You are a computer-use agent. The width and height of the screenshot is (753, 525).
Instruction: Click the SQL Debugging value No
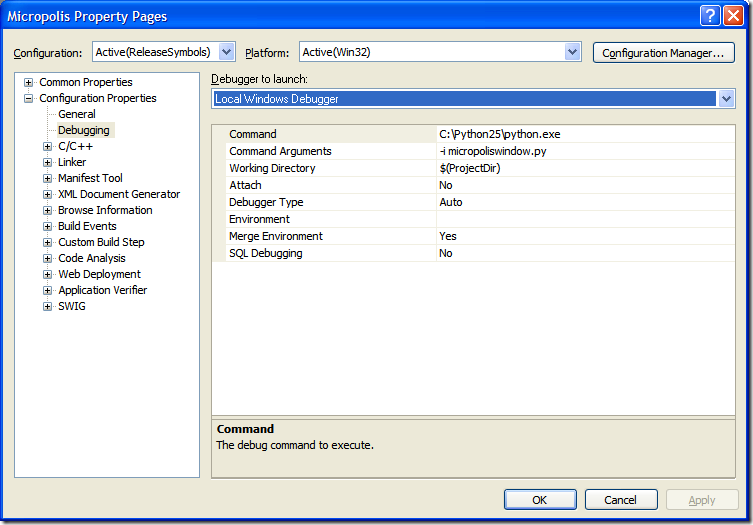[x=585, y=253]
